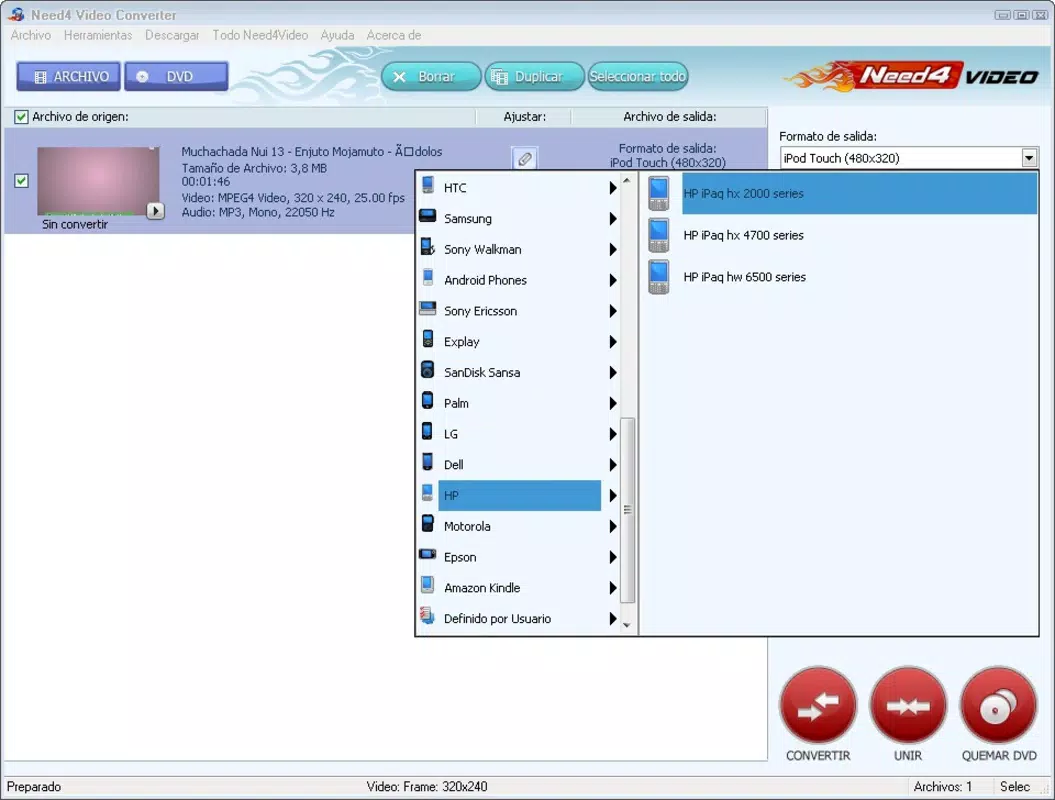
Task: Click the QUEMAR DVD round red button
Action: pyautogui.click(x=998, y=706)
